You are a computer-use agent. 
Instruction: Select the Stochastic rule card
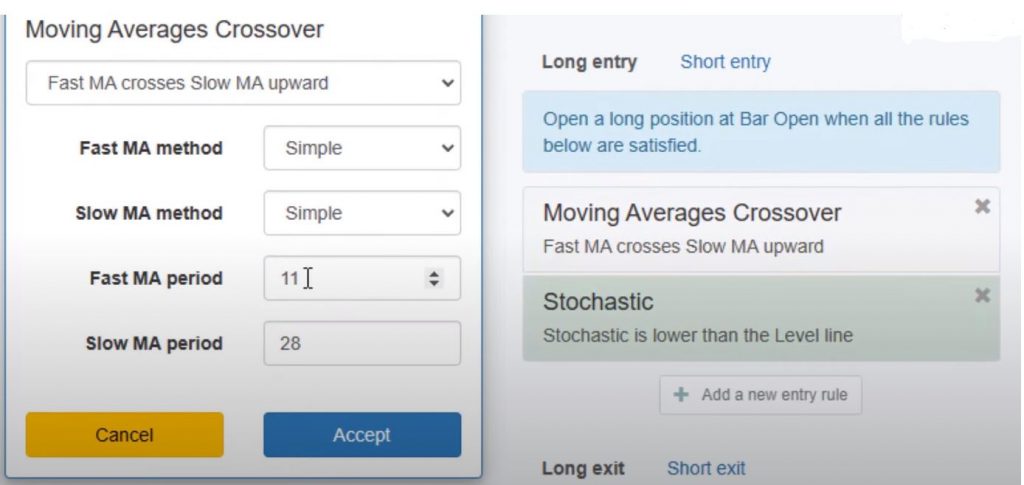740,317
